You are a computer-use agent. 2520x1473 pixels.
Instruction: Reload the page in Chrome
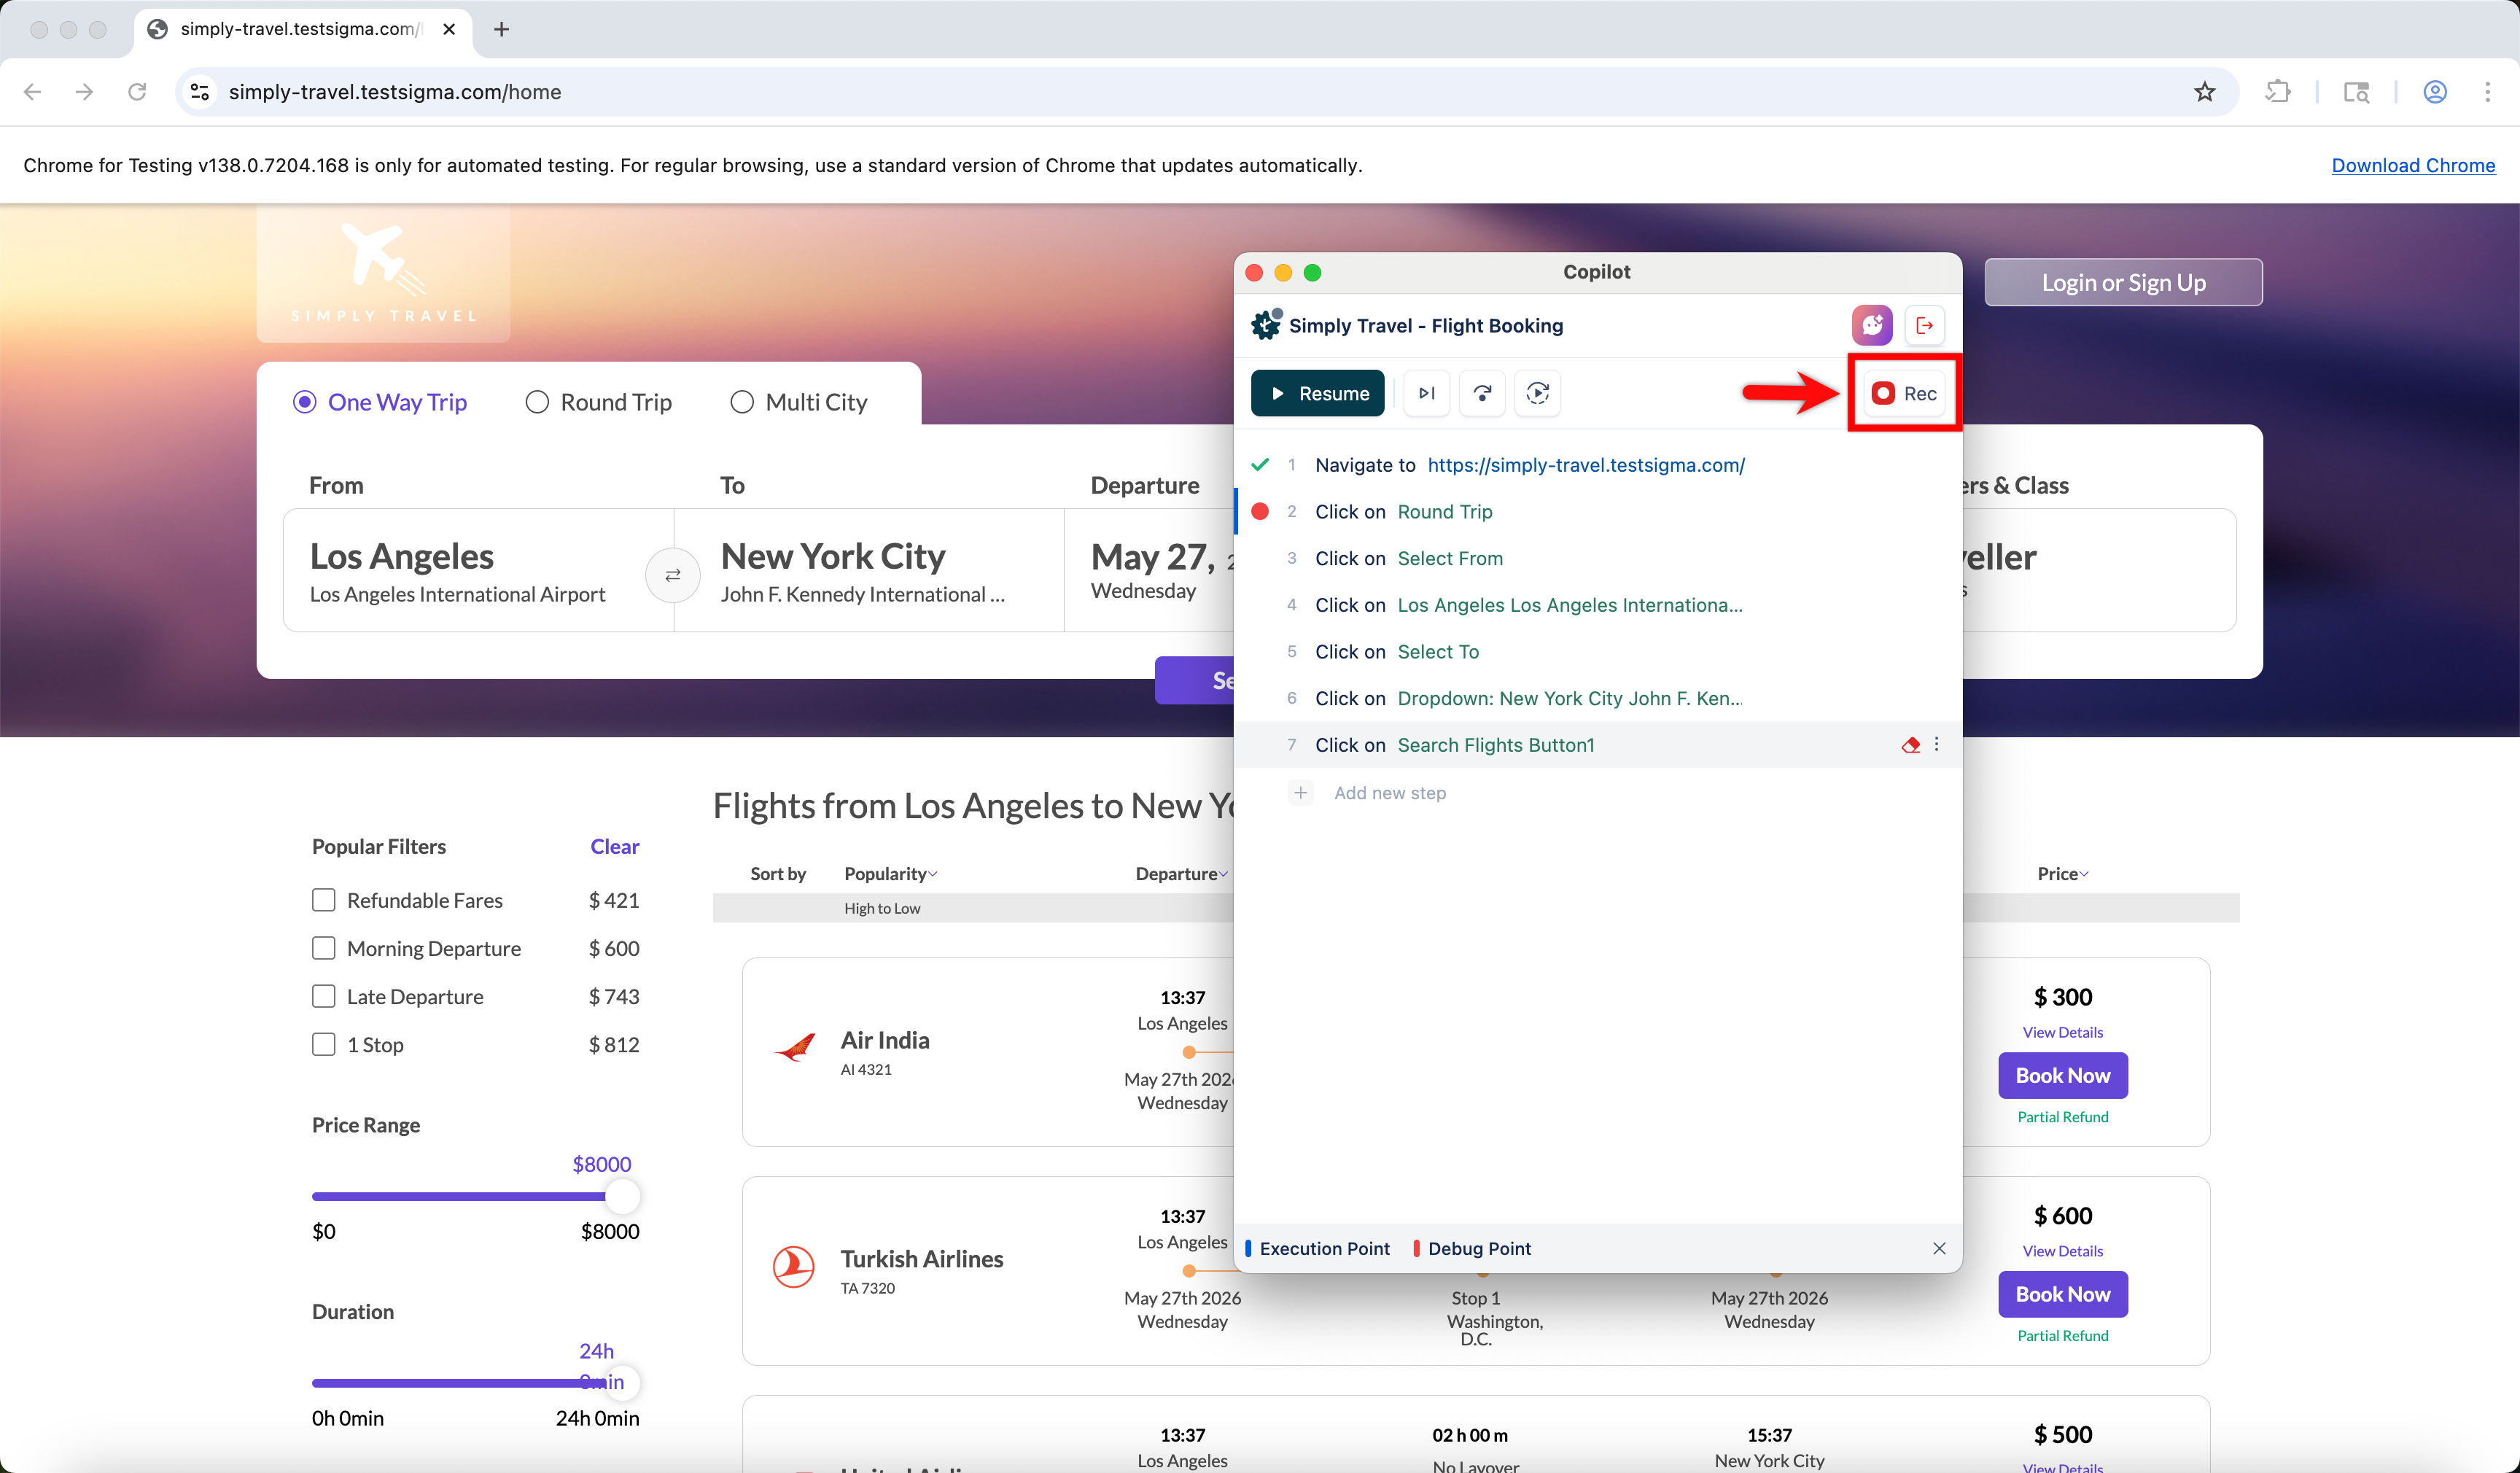pyautogui.click(x=137, y=92)
